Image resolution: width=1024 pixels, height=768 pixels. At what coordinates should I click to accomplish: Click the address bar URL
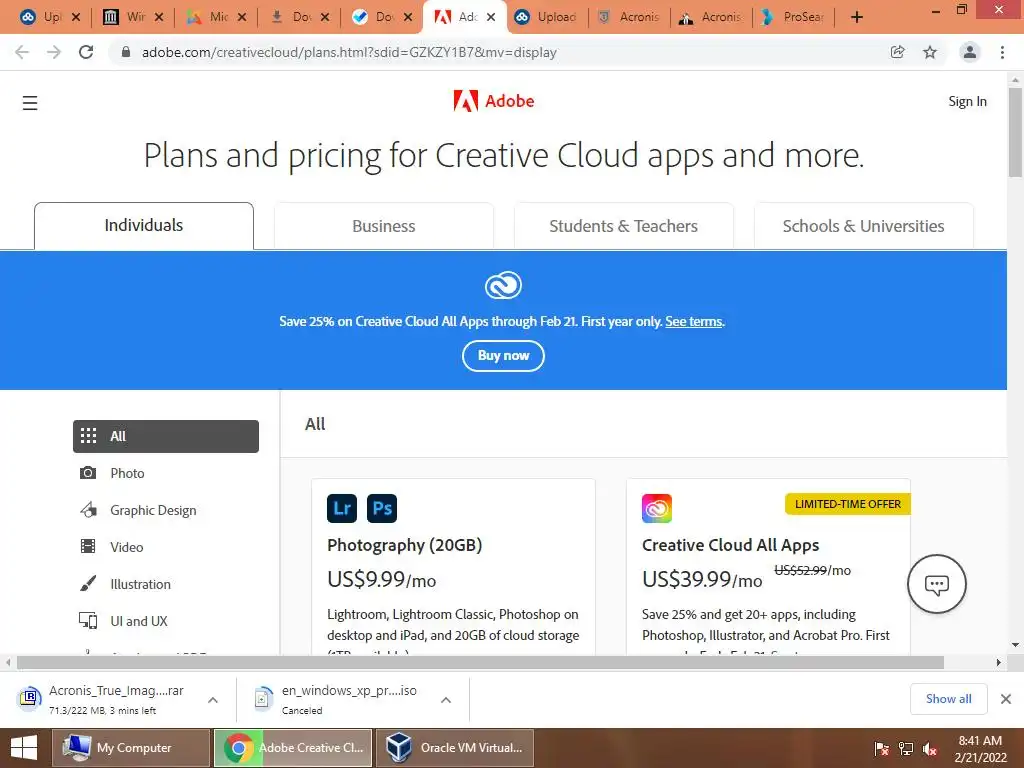tap(349, 52)
